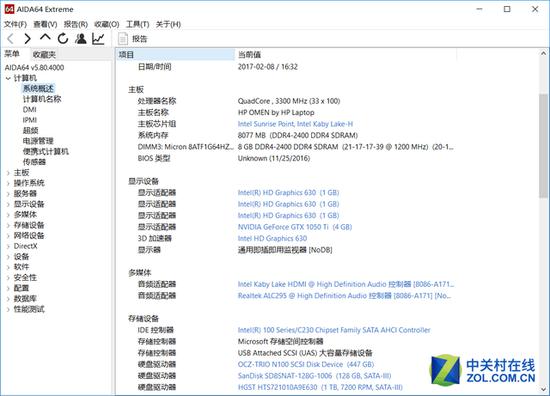
Task: Select 计算机名称 in the tree
Action: click(x=42, y=99)
